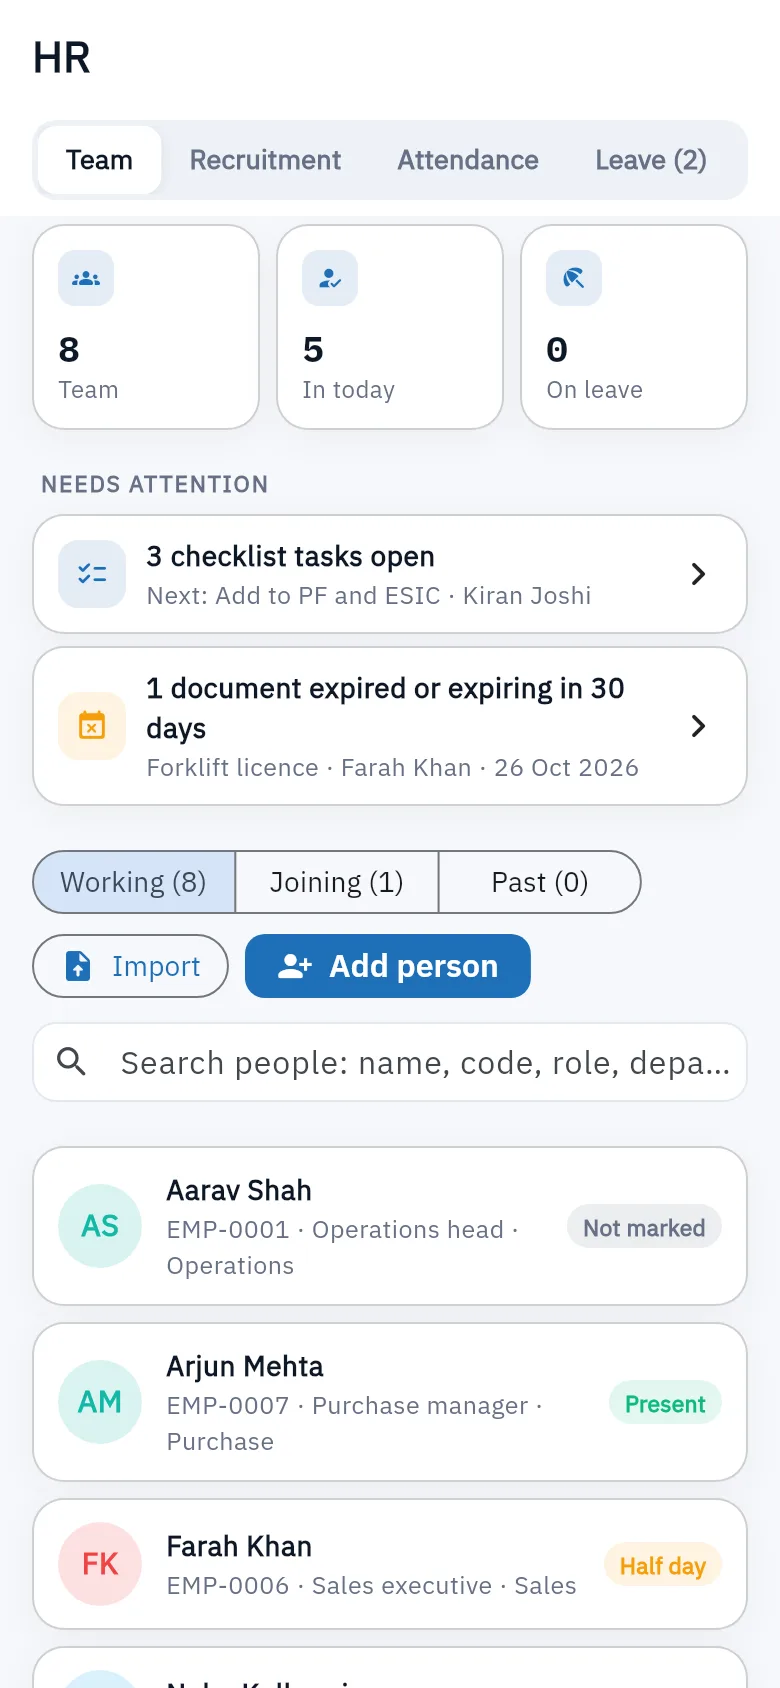Open the Leave (2) tab

651,160
